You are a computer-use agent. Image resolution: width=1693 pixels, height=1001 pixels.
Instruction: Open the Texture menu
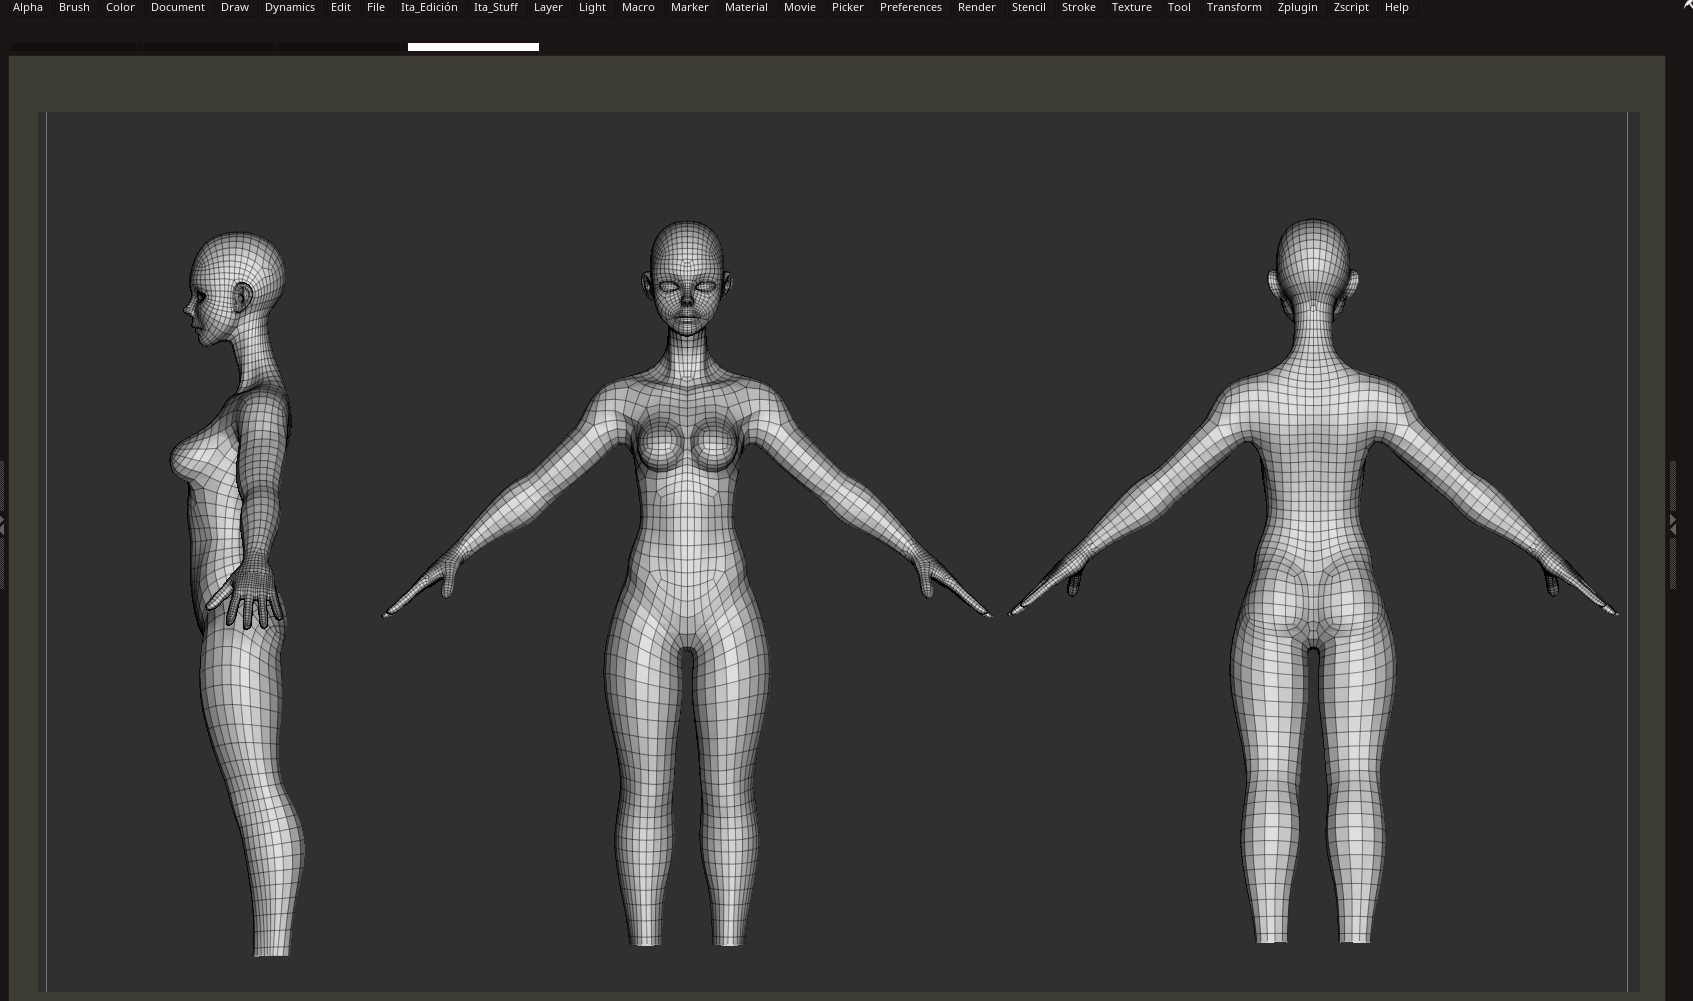[1132, 7]
